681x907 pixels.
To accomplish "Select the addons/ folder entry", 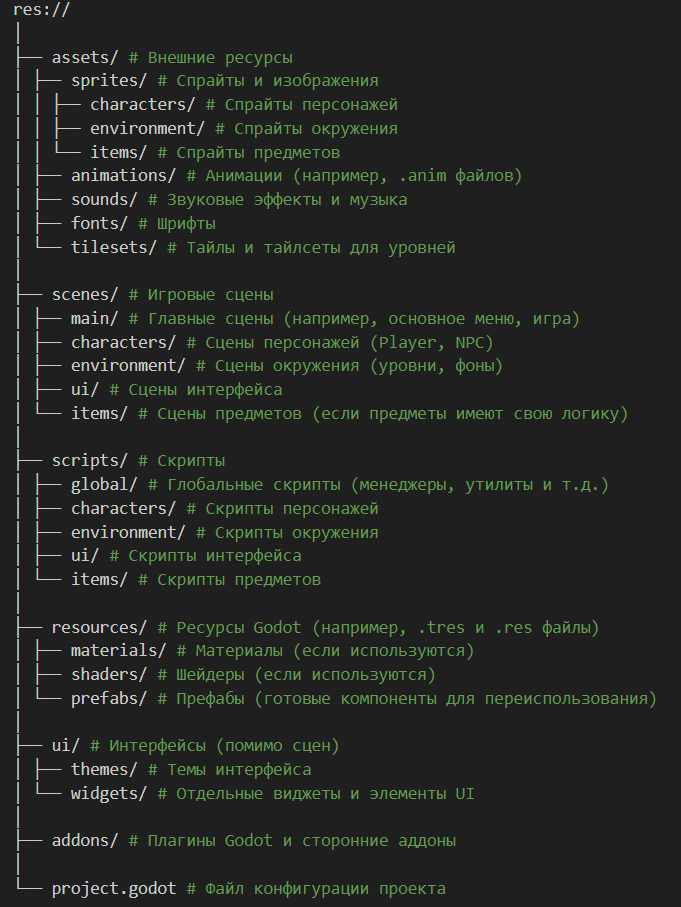I will [x=85, y=841].
